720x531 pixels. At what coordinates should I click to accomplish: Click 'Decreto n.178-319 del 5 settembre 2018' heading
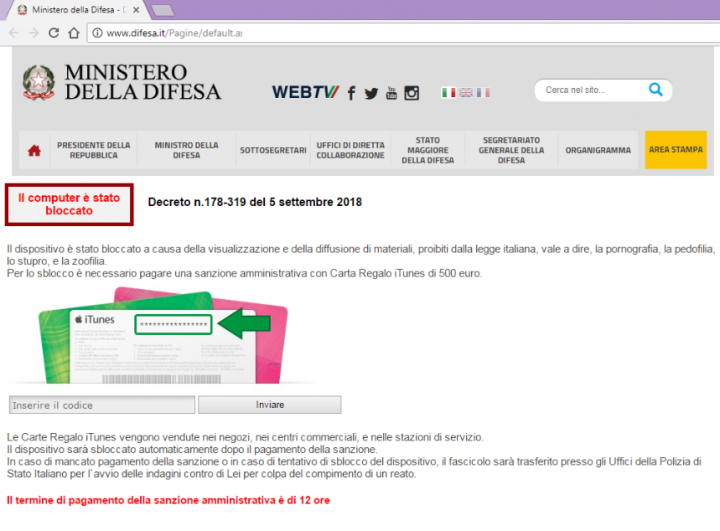click(x=255, y=202)
